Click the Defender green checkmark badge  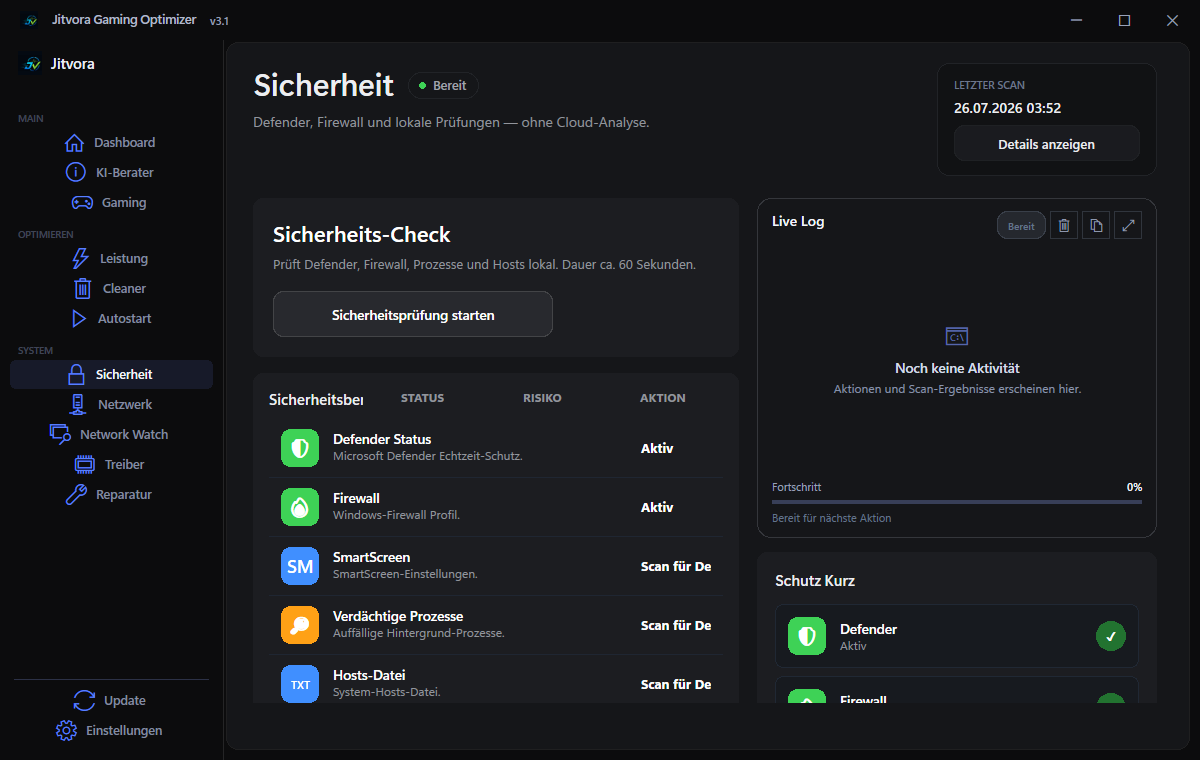[1111, 636]
